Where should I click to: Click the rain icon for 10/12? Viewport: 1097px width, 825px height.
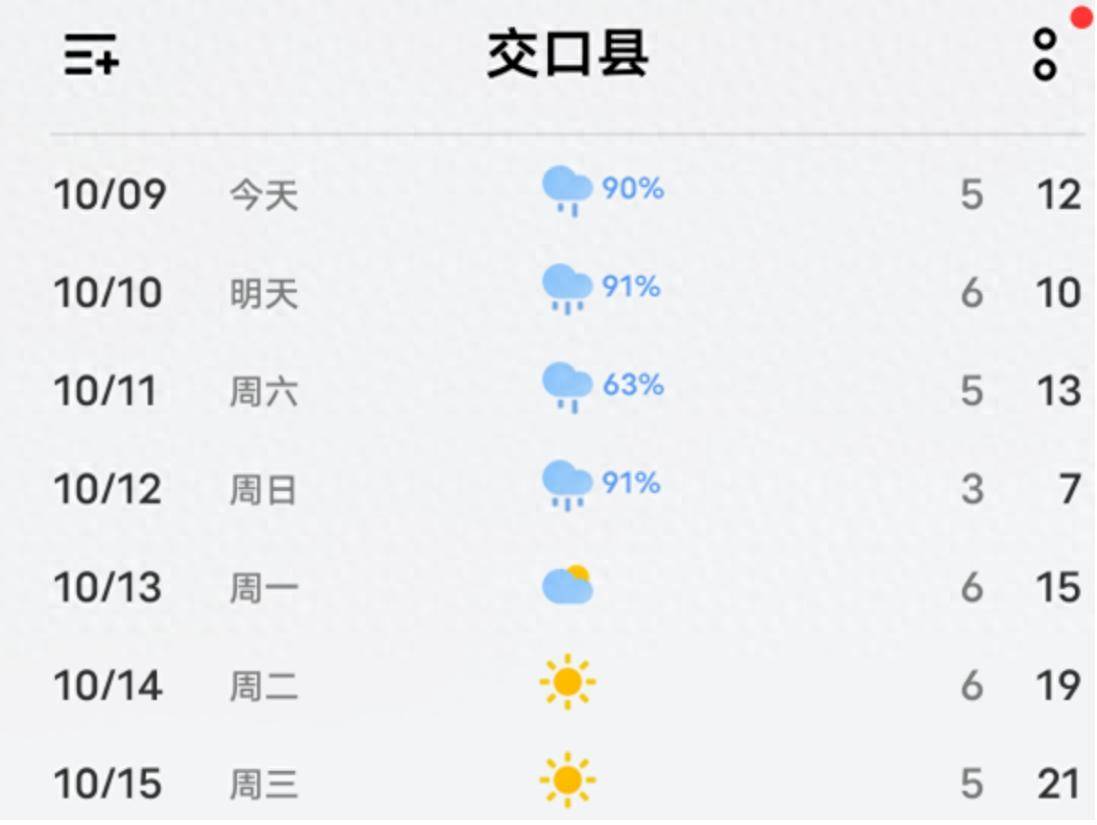tap(567, 485)
